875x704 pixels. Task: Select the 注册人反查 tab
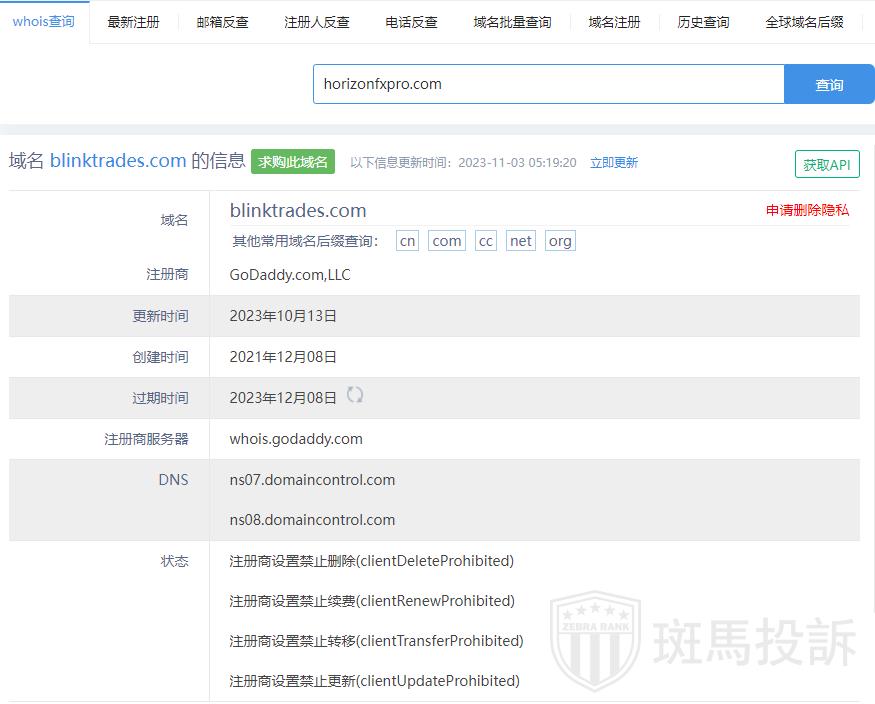[x=317, y=22]
